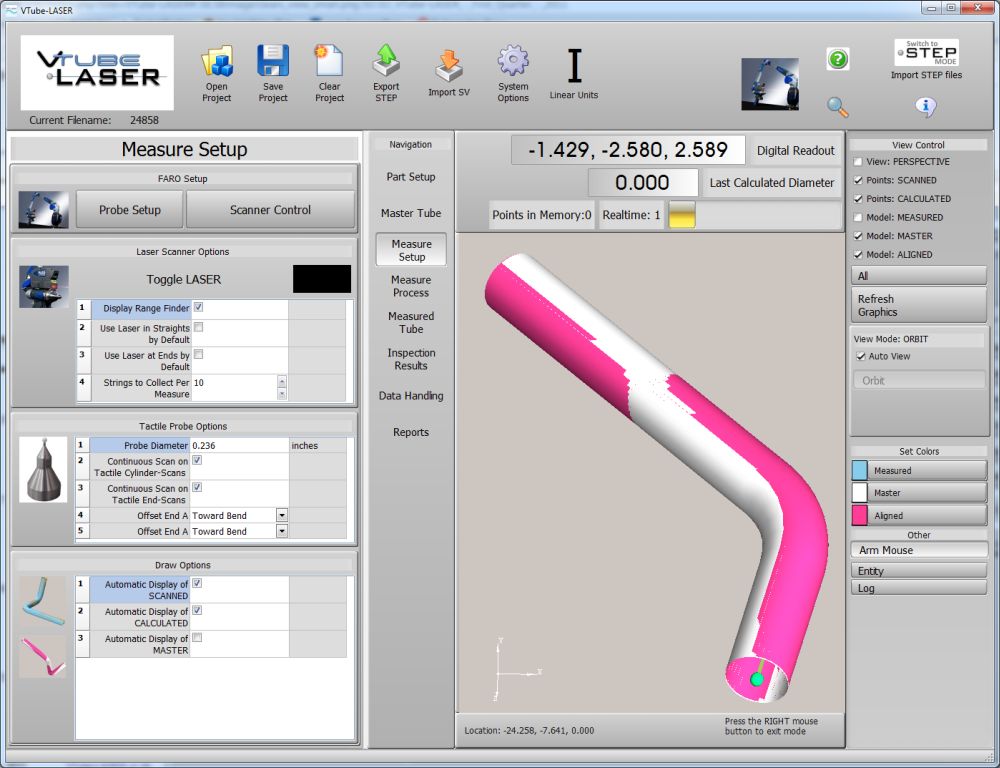Increase Strings to Collect Per Measure value
The height and width of the screenshot is (768, 1000).
[x=281, y=380]
